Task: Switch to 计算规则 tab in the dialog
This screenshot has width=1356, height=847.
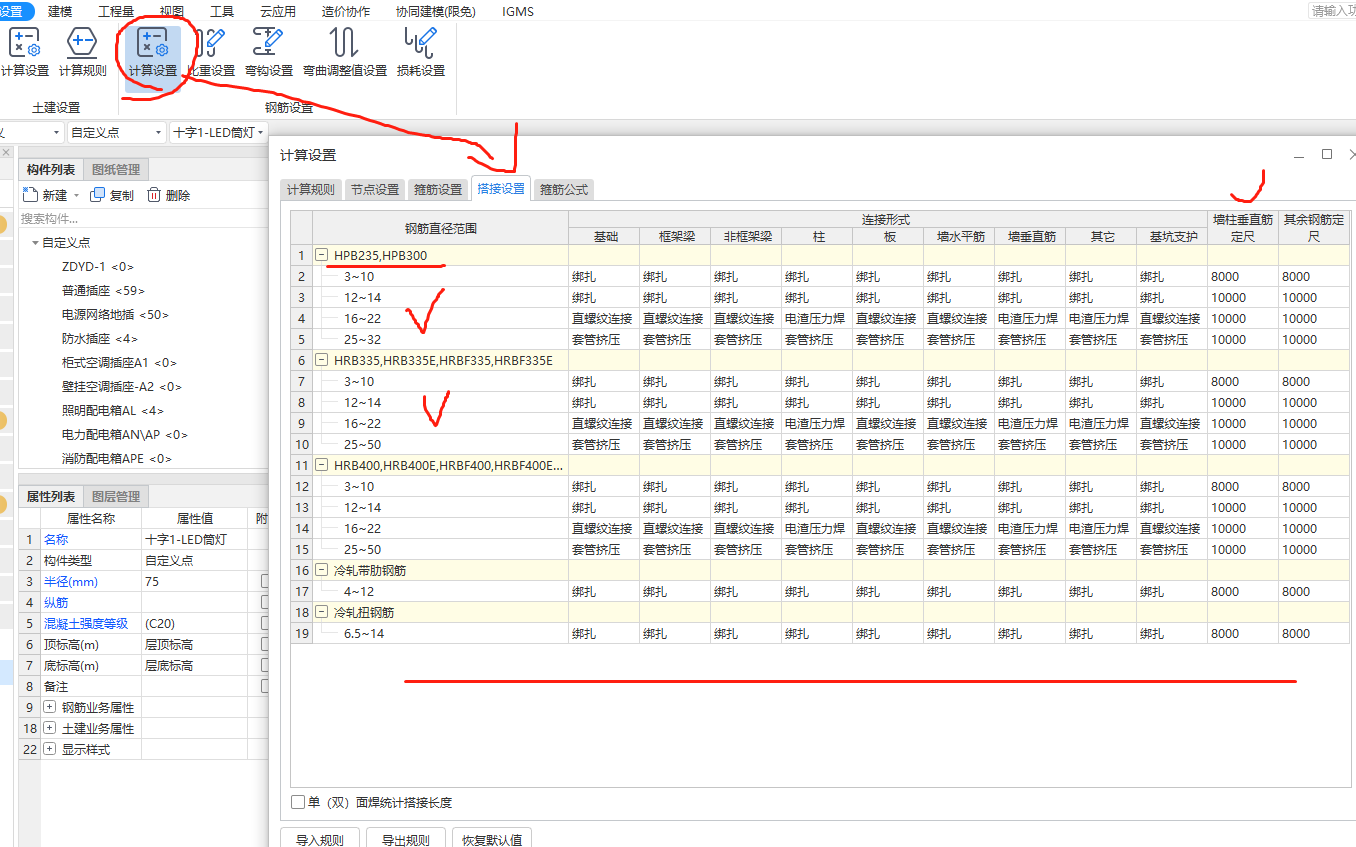Action: pyautogui.click(x=311, y=189)
